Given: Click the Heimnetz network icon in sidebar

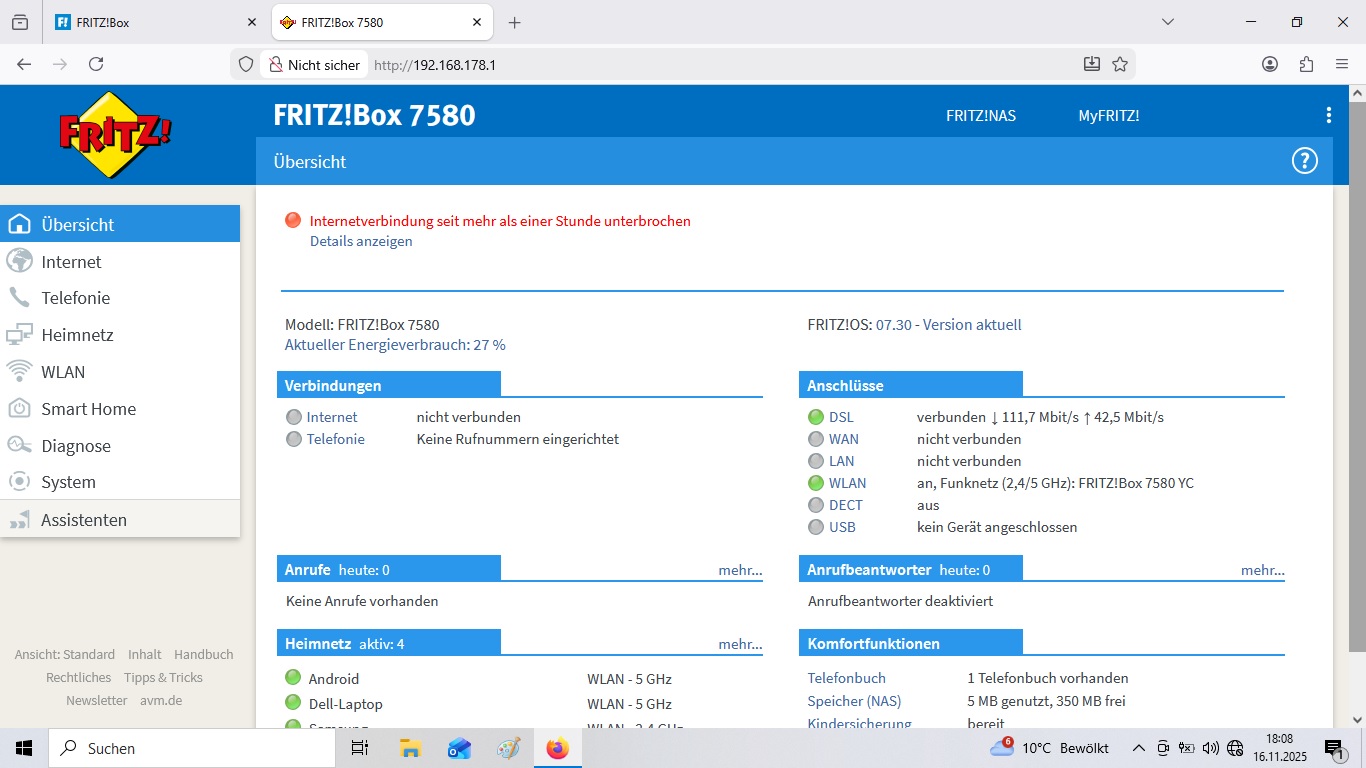Looking at the screenshot, I should pyautogui.click(x=19, y=335).
